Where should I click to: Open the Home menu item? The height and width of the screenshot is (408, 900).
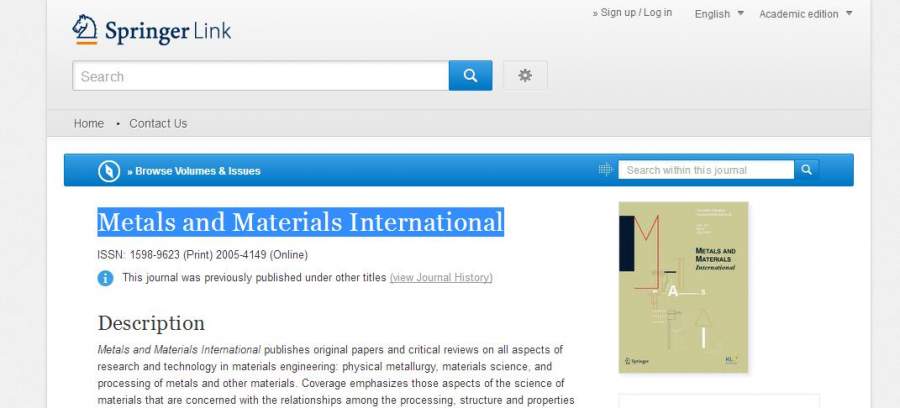pyautogui.click(x=89, y=123)
